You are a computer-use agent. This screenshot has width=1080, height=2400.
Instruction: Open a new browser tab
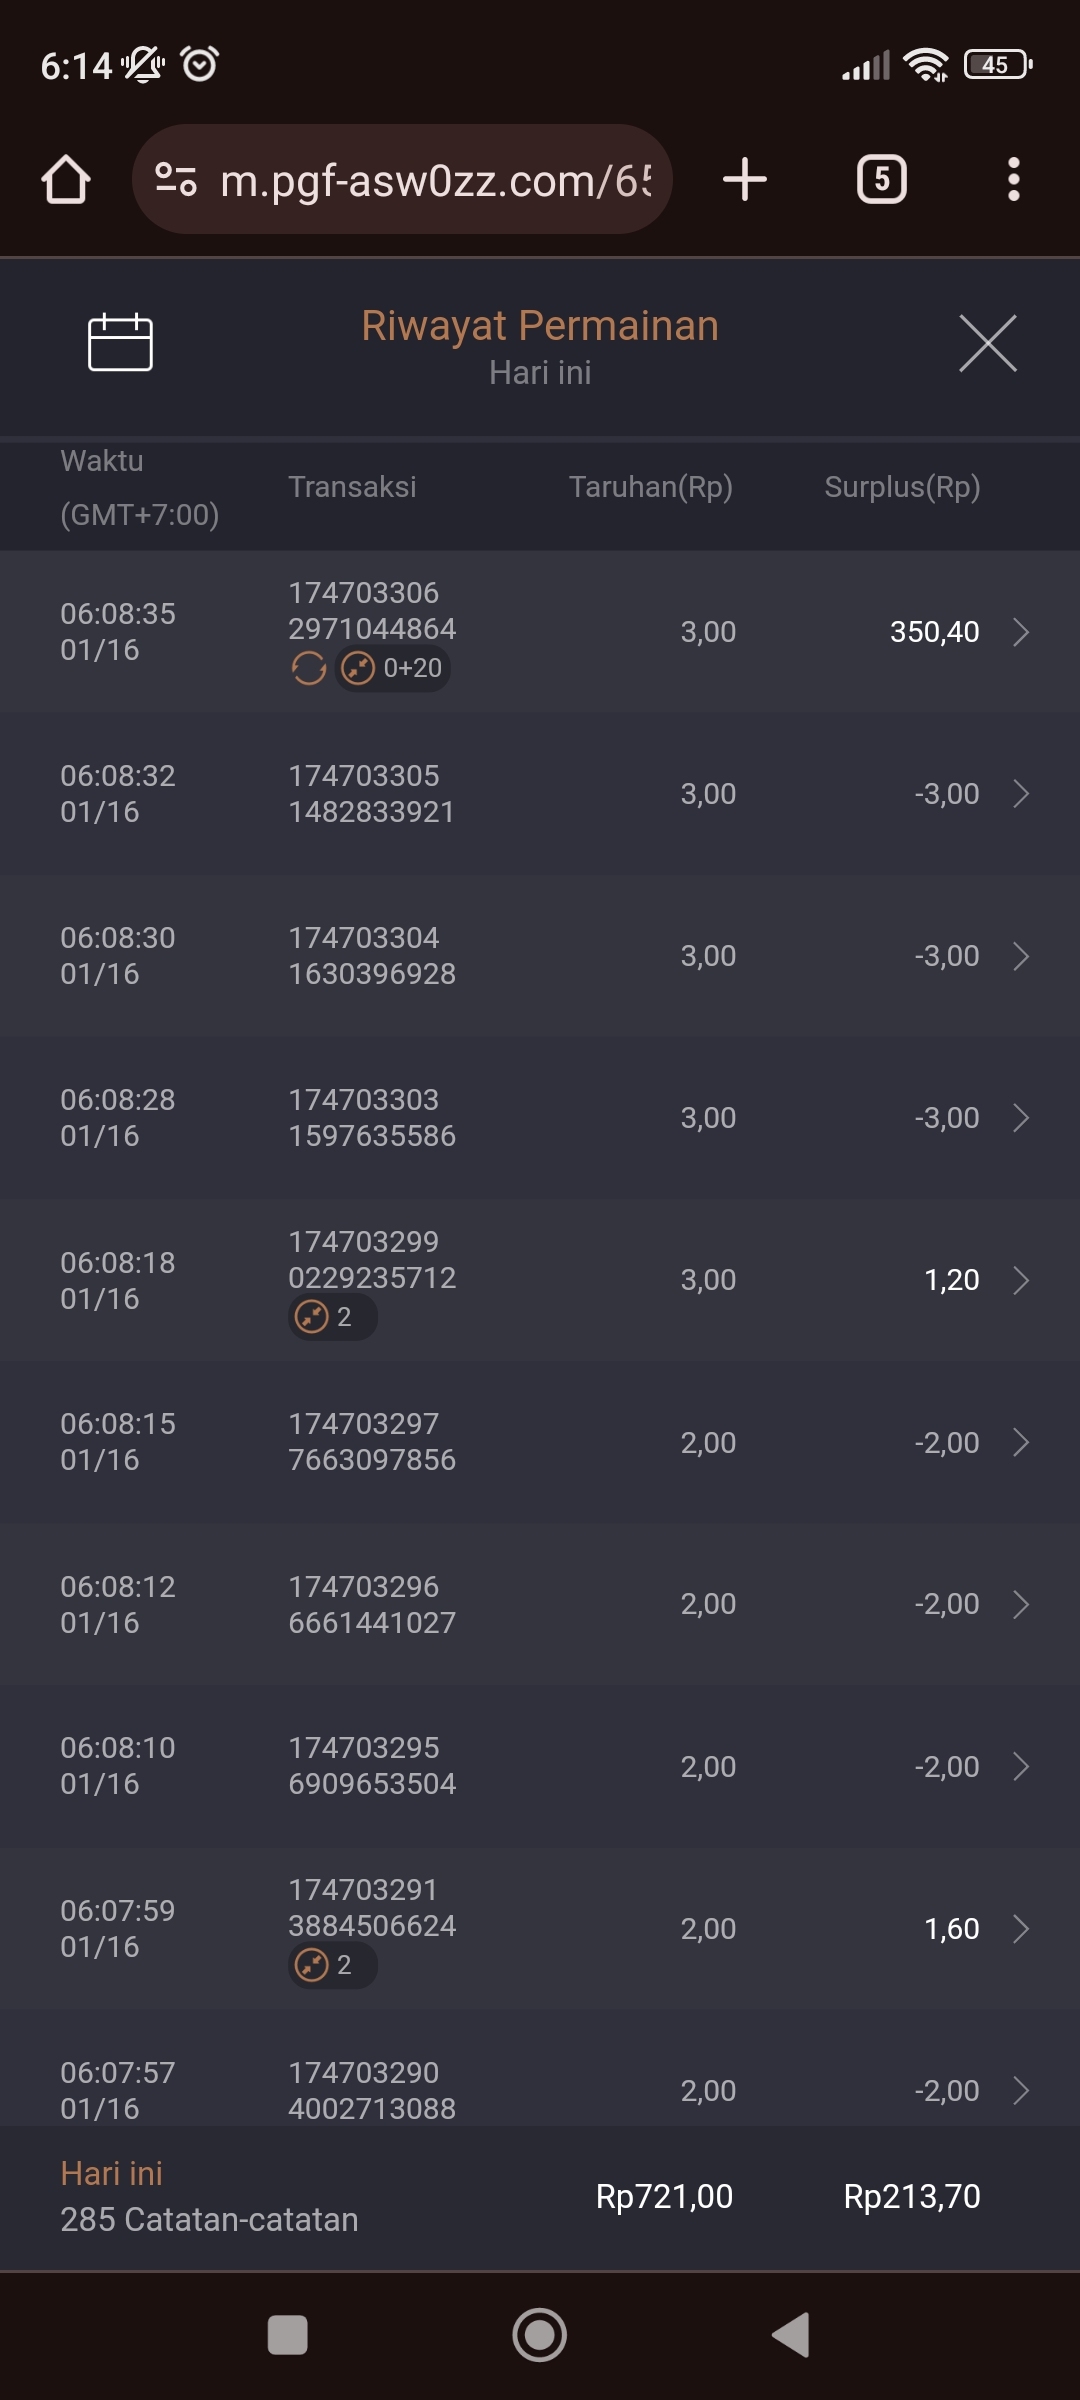click(x=745, y=180)
